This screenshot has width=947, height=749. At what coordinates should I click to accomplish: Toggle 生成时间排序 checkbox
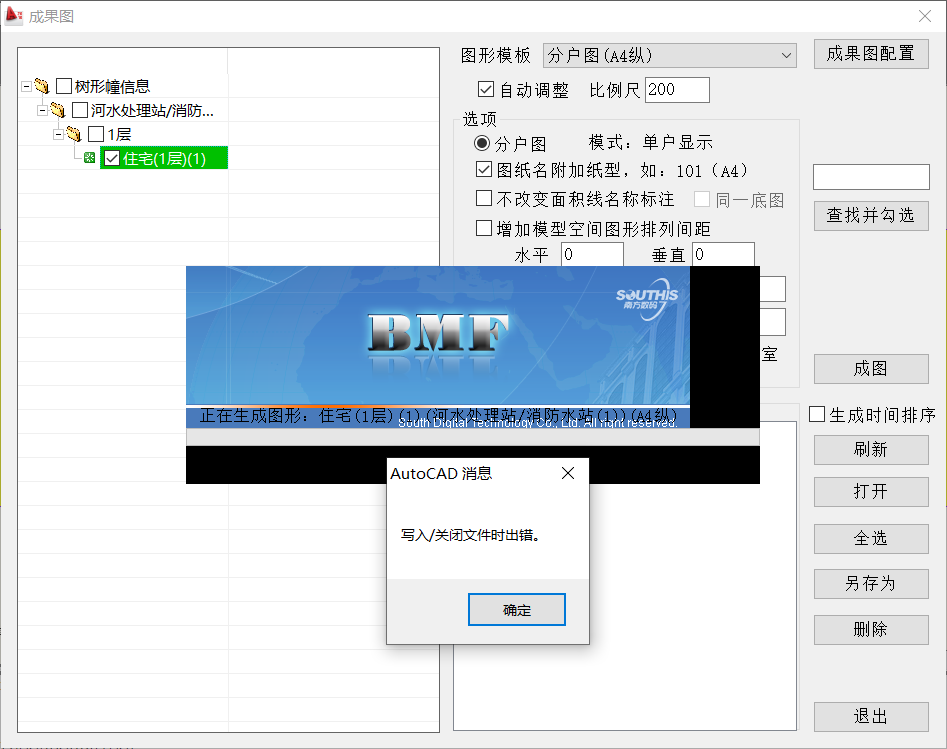[x=817, y=414]
